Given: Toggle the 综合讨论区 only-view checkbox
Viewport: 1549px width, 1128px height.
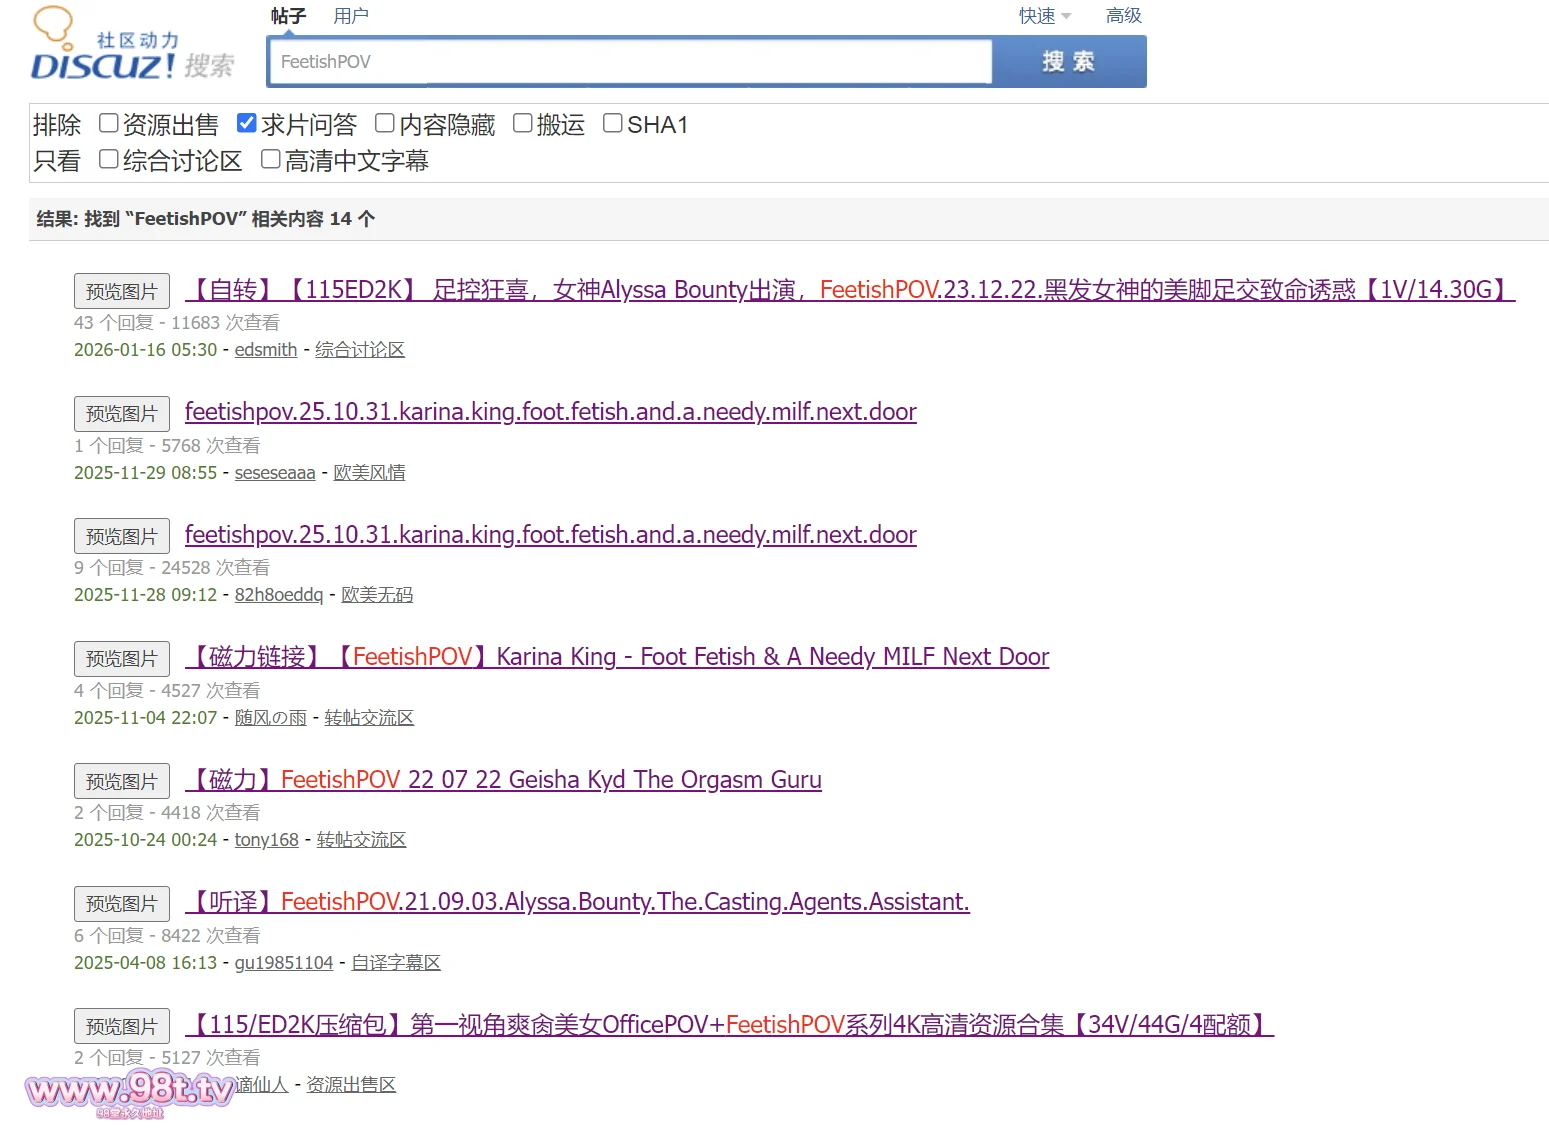Looking at the screenshot, I should point(109,159).
